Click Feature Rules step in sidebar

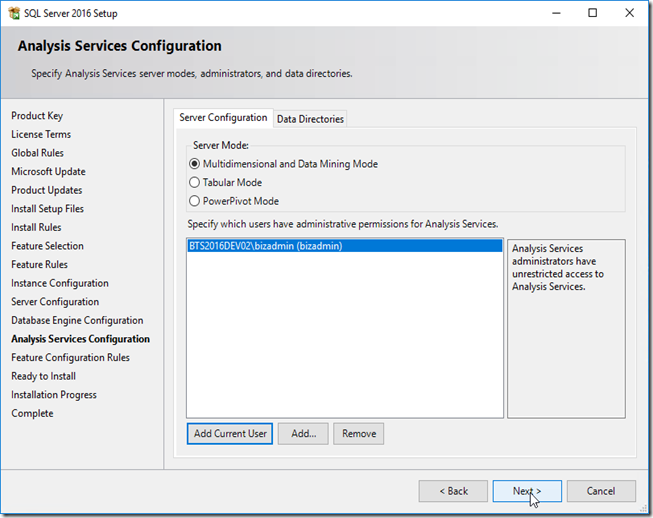(40, 264)
